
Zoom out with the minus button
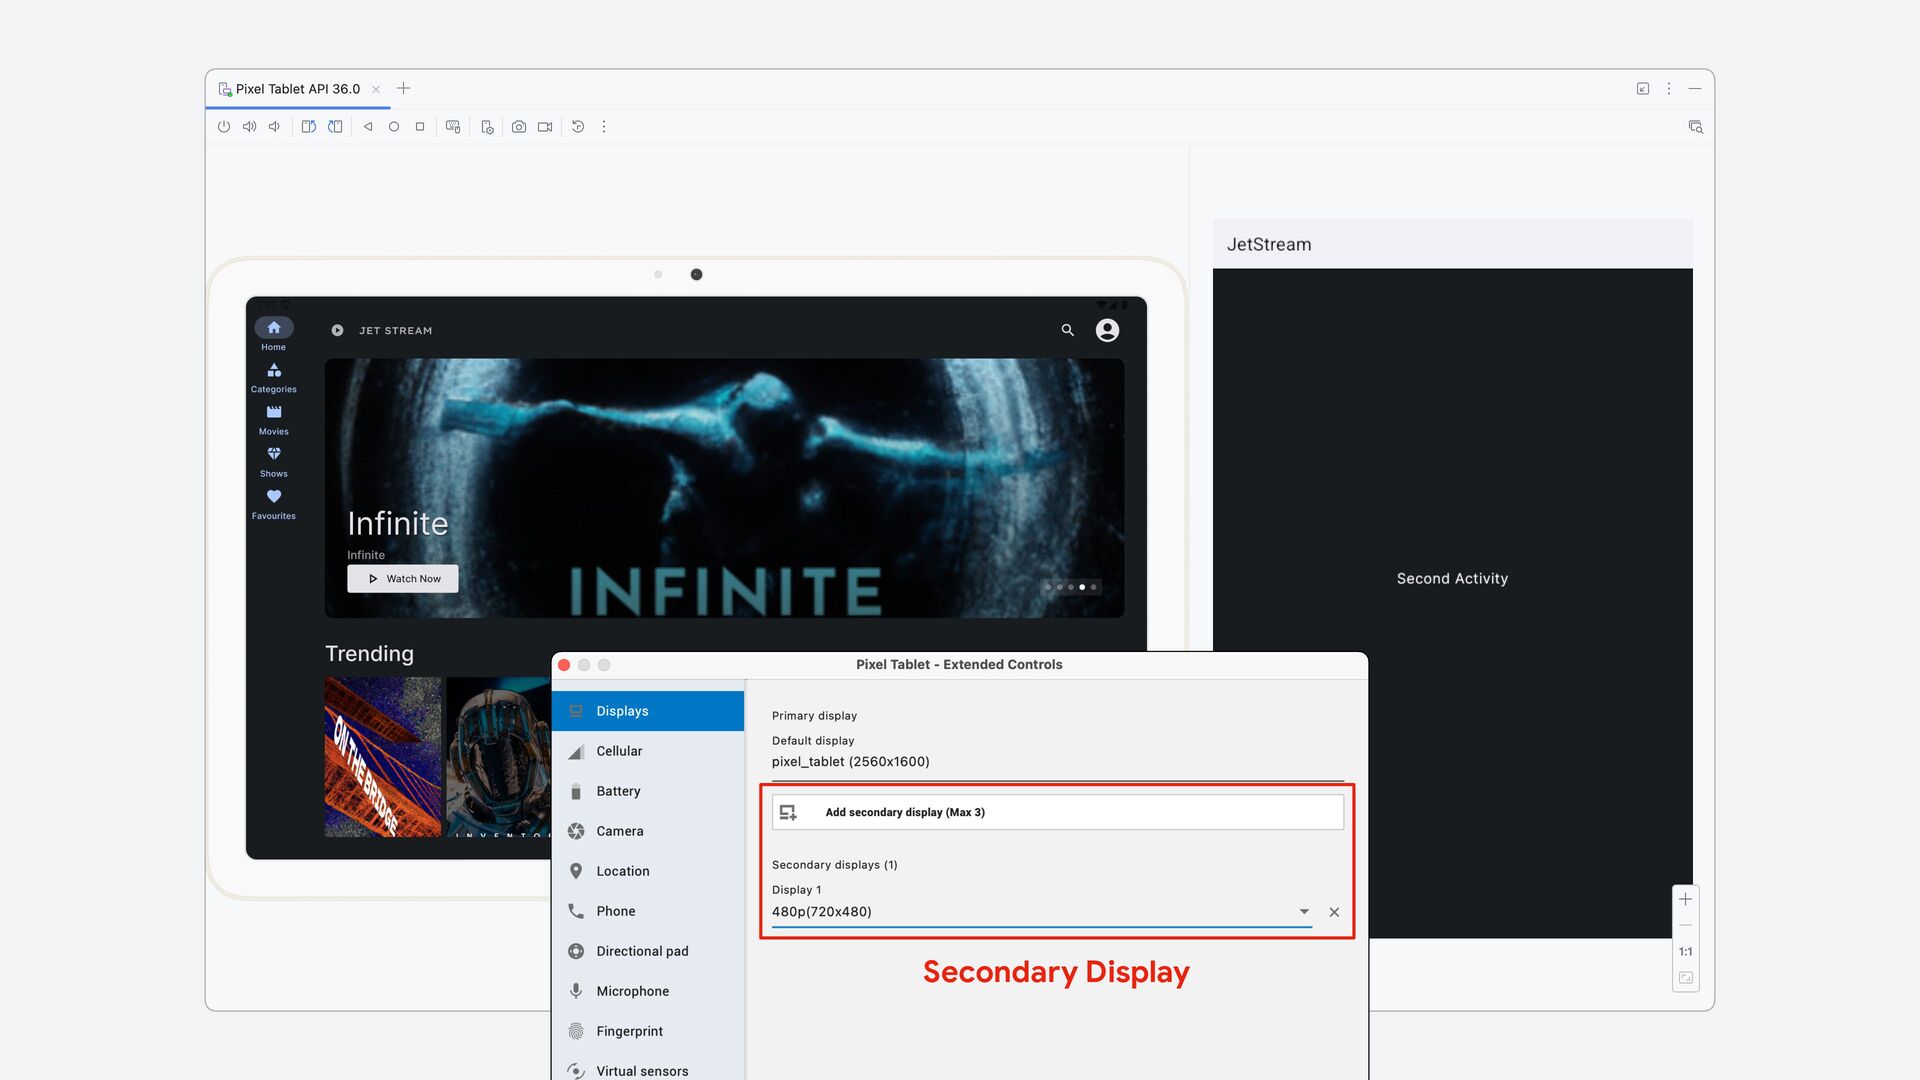click(x=1685, y=926)
